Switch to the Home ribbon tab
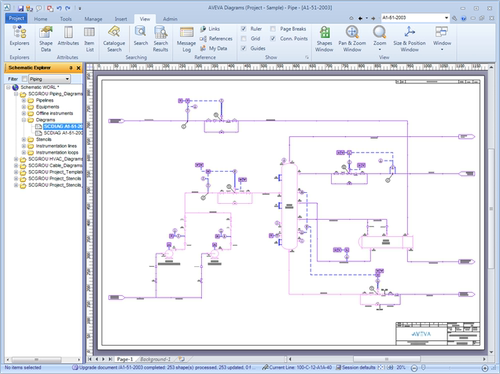Viewport: 500px width, 374px height. 40,19
